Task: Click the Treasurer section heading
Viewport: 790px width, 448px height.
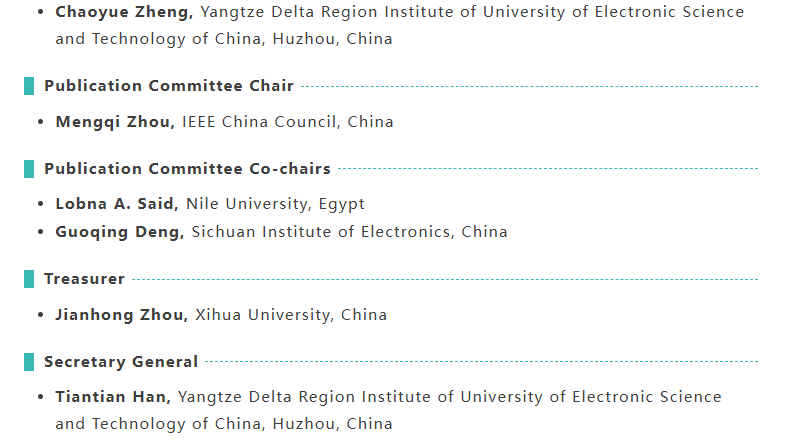Action: click(84, 279)
